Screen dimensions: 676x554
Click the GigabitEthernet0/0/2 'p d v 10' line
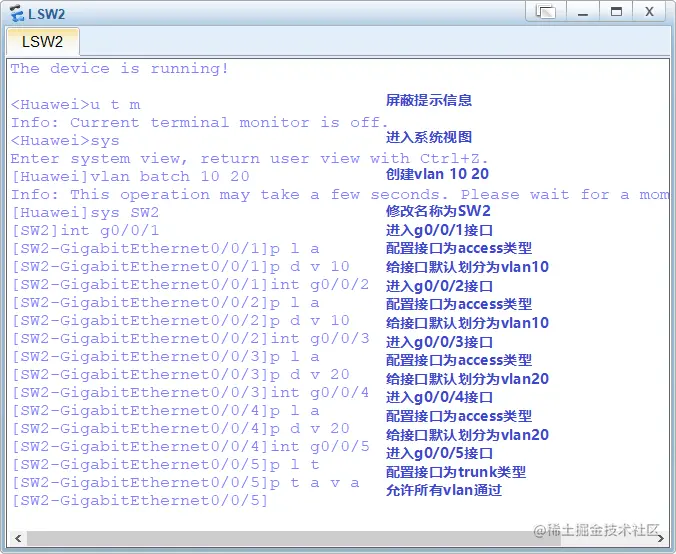pos(180,321)
